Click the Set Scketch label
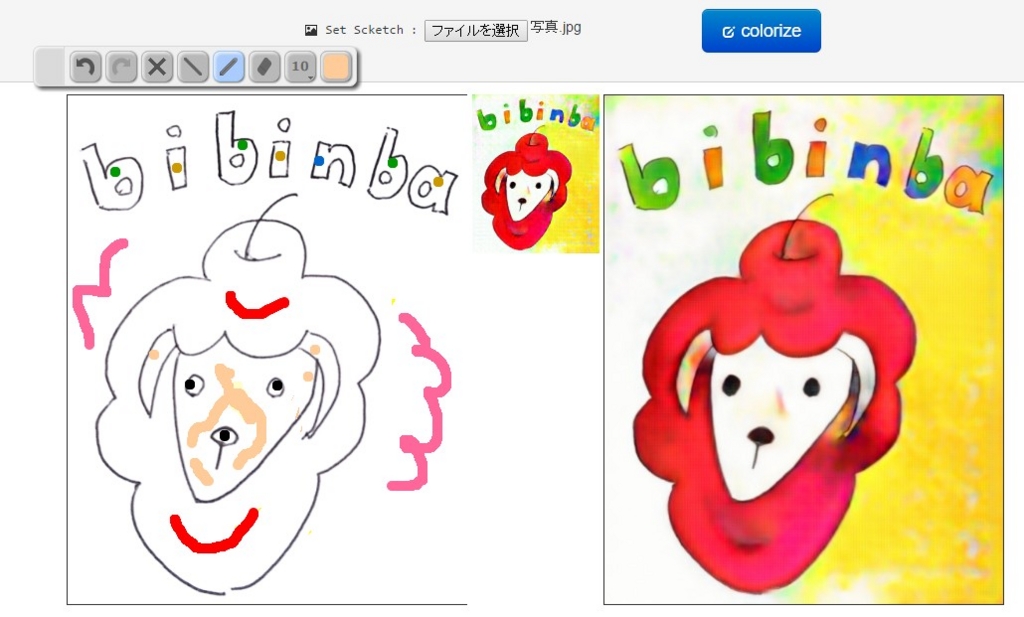The width and height of the screenshot is (1024, 617). click(x=370, y=30)
